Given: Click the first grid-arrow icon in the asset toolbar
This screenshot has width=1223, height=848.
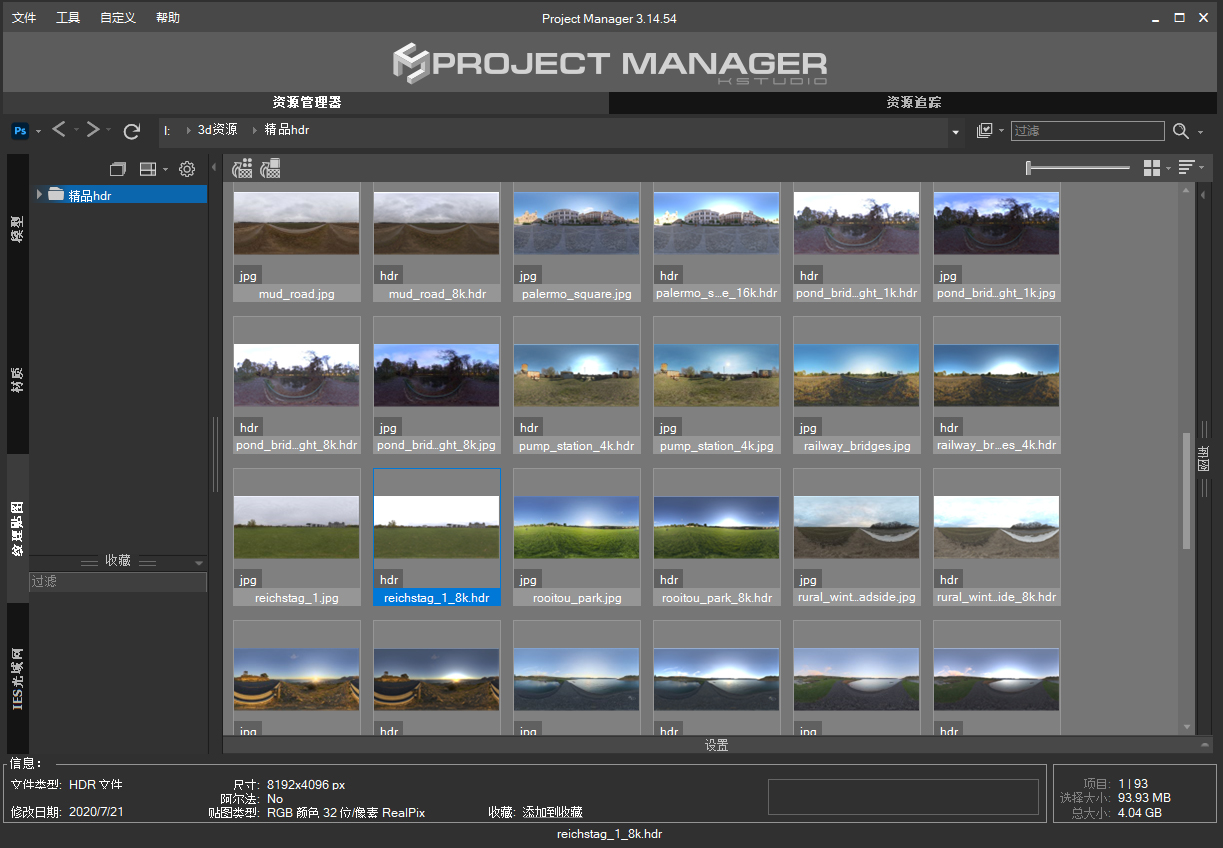Looking at the screenshot, I should tap(242, 169).
